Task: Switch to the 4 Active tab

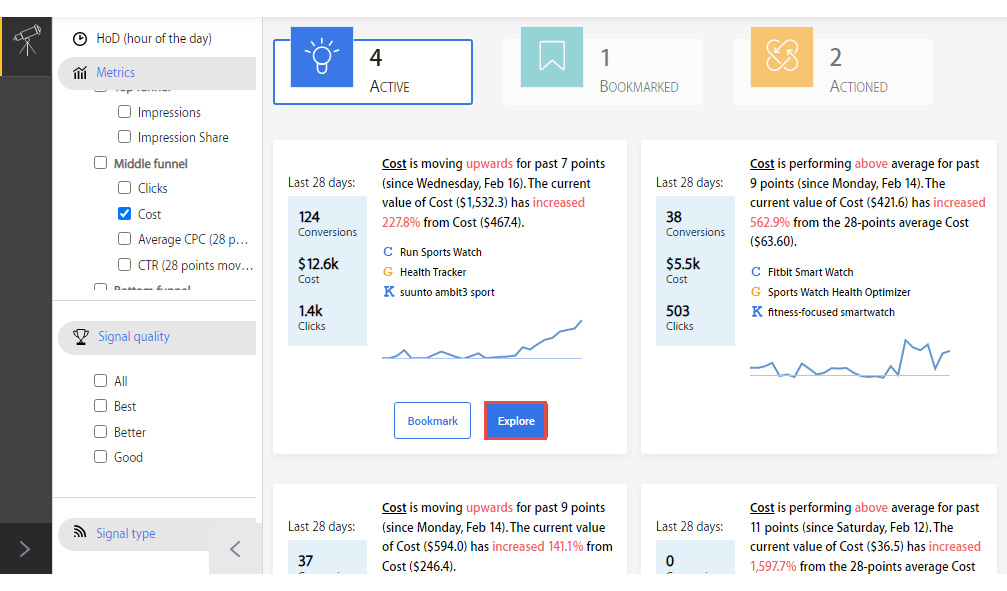Action: 373,71
